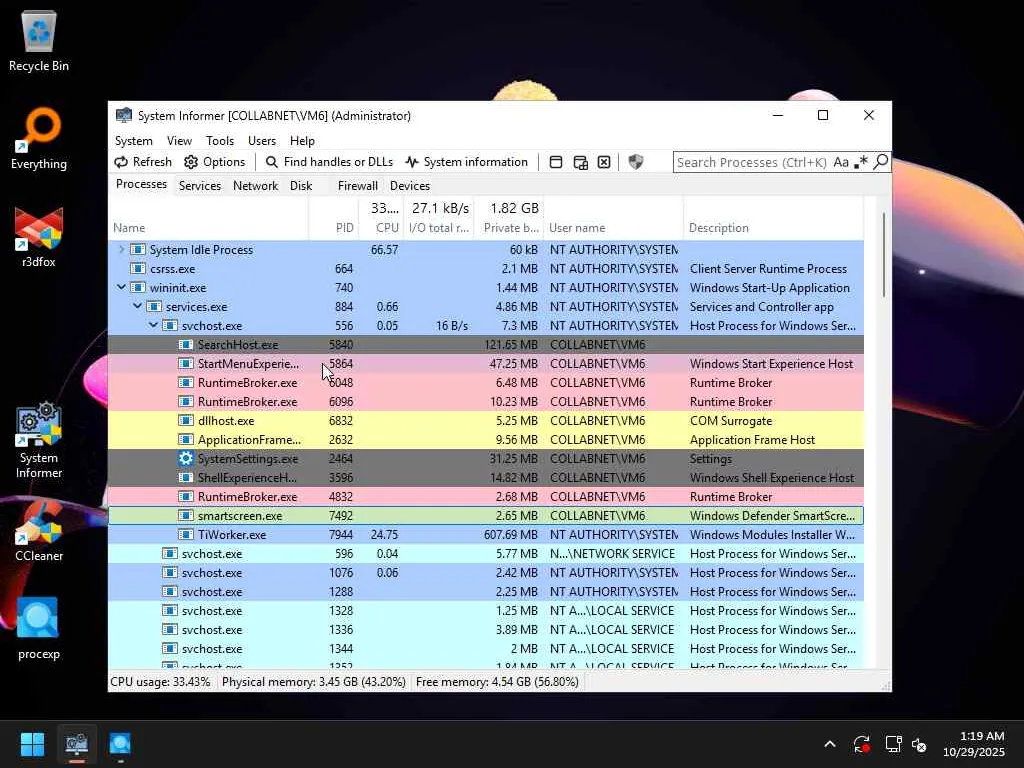Toggle case sensitive search (Aa)
Viewport: 1024px width, 768px height.
click(841, 162)
